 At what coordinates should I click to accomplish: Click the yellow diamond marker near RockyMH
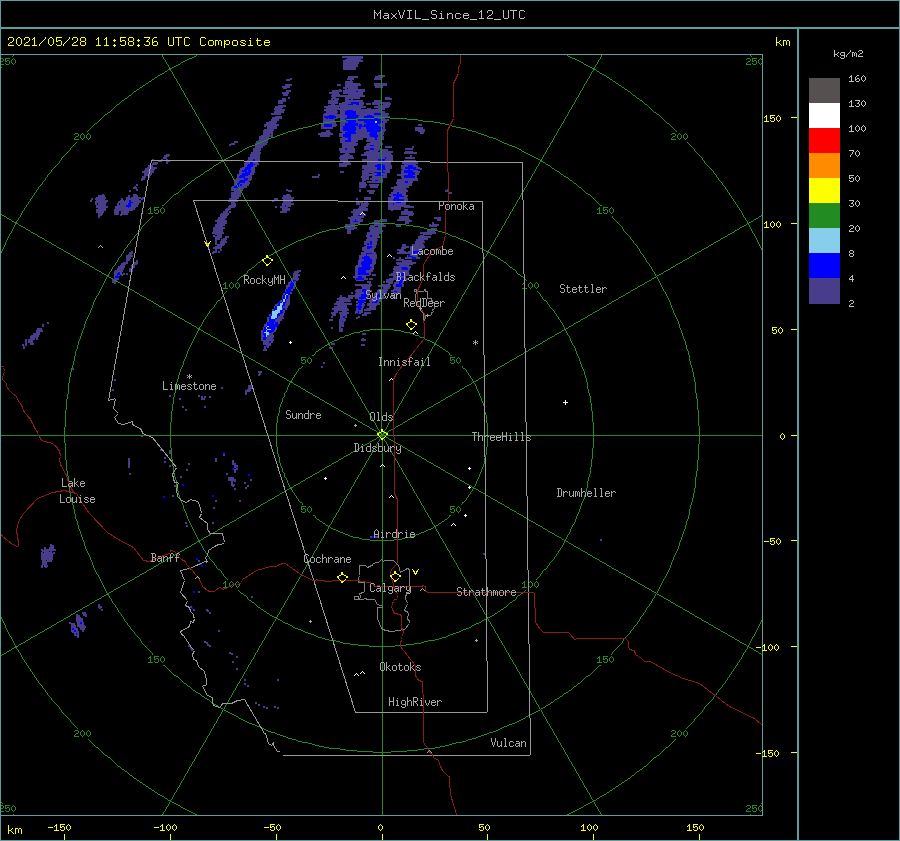pos(267,261)
